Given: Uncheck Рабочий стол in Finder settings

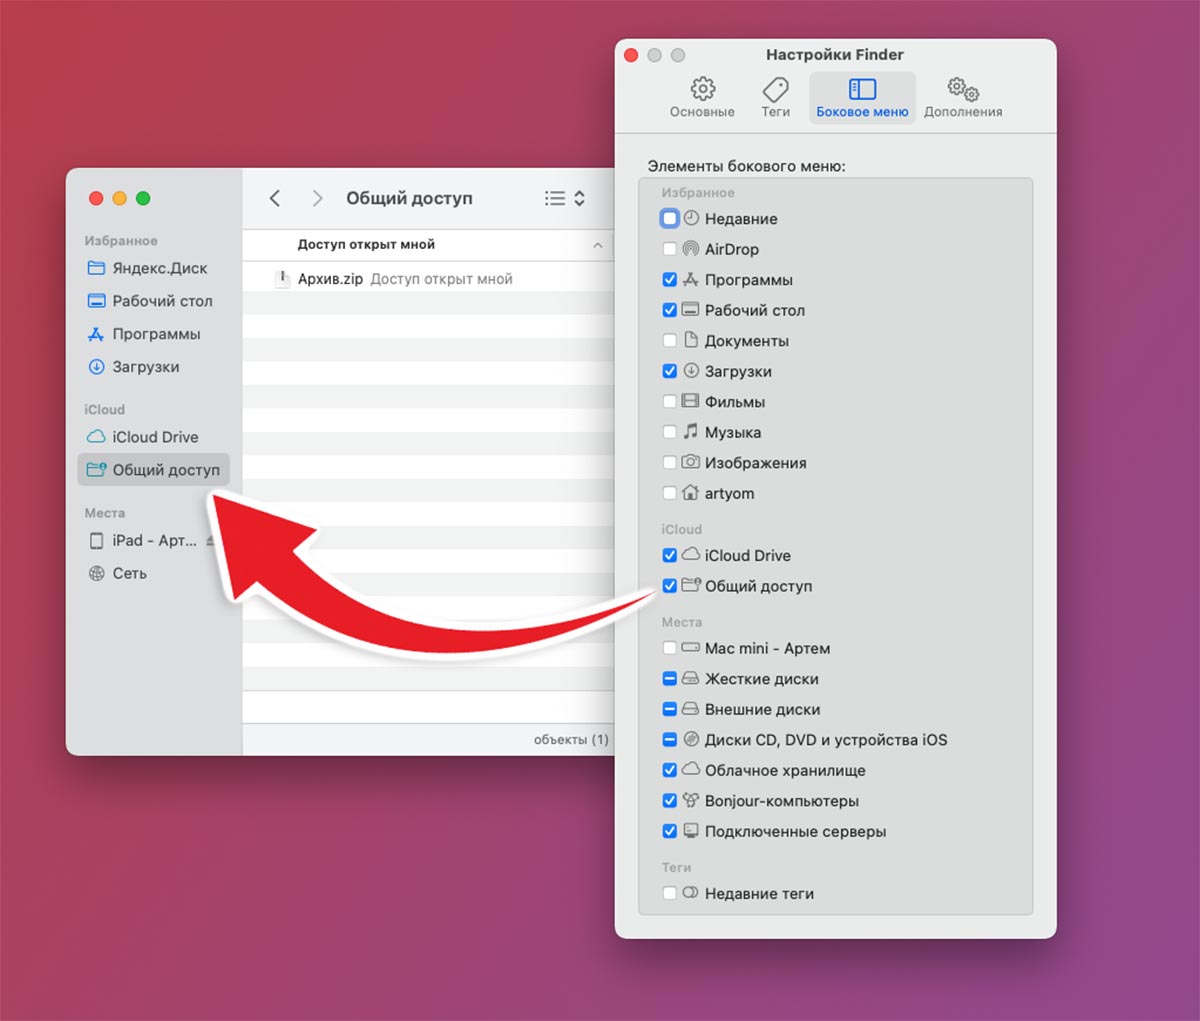Looking at the screenshot, I should pos(670,310).
